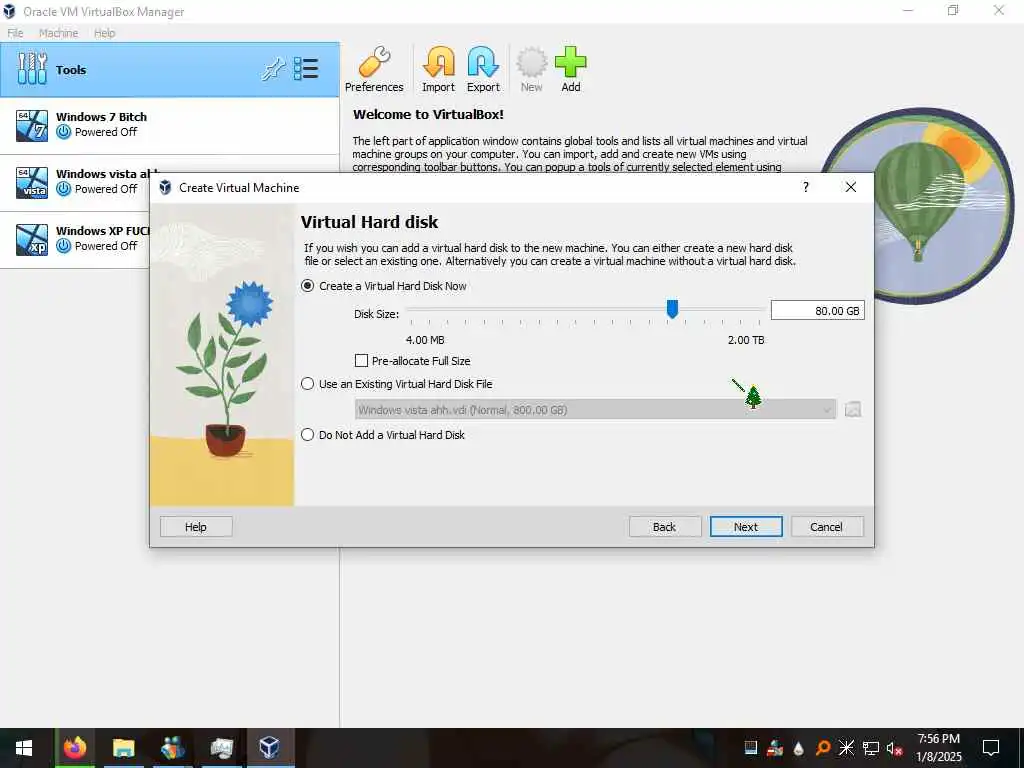Click the Back button
Screen dimensions: 1024x768
click(x=665, y=527)
